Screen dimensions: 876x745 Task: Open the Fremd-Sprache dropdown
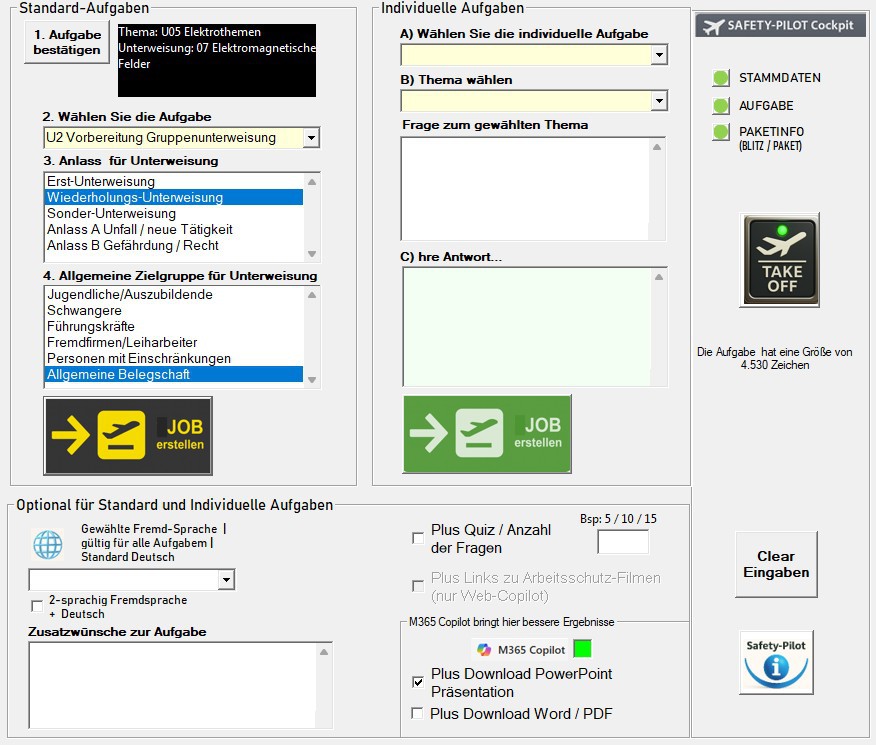pos(226,580)
